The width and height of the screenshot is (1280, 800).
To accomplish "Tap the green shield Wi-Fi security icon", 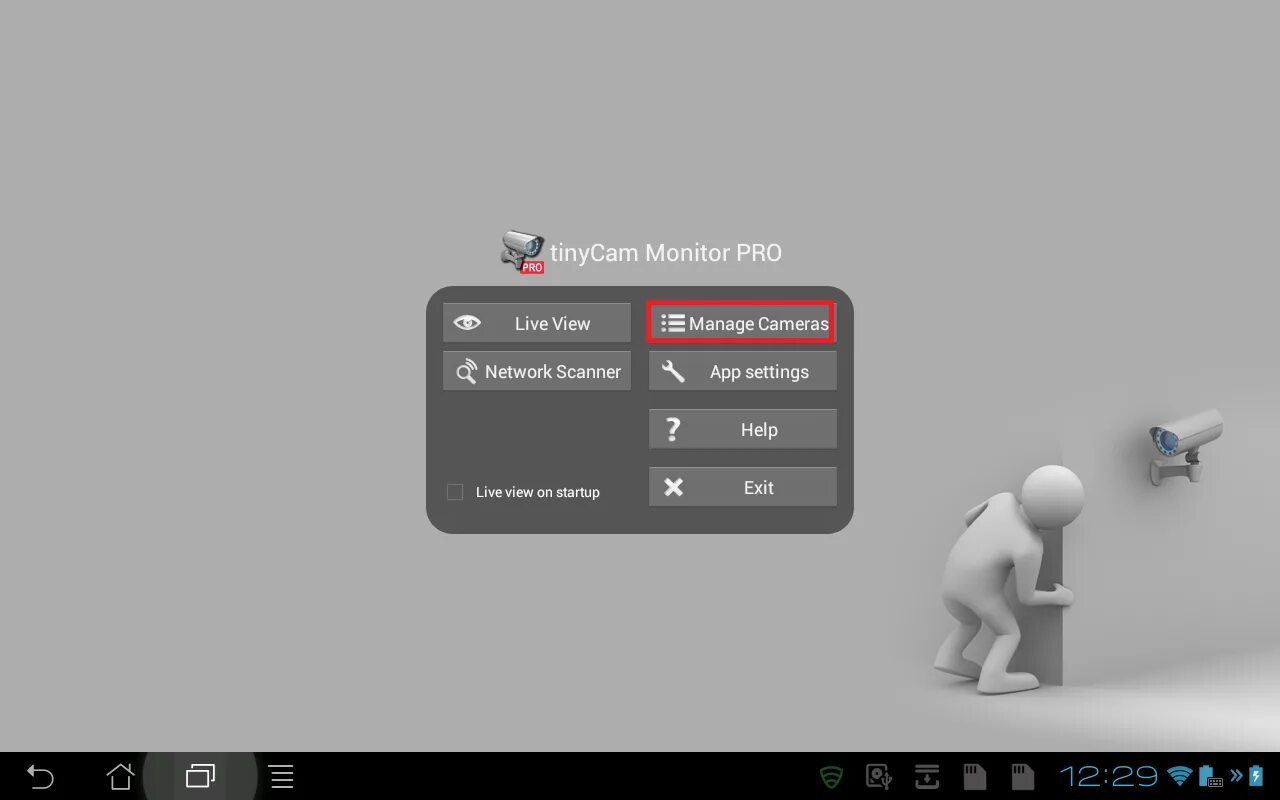I will click(x=831, y=777).
